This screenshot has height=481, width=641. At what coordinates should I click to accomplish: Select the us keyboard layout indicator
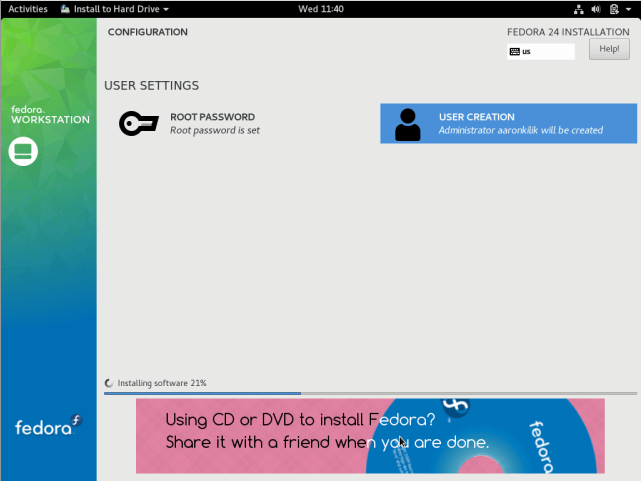pyautogui.click(x=540, y=51)
